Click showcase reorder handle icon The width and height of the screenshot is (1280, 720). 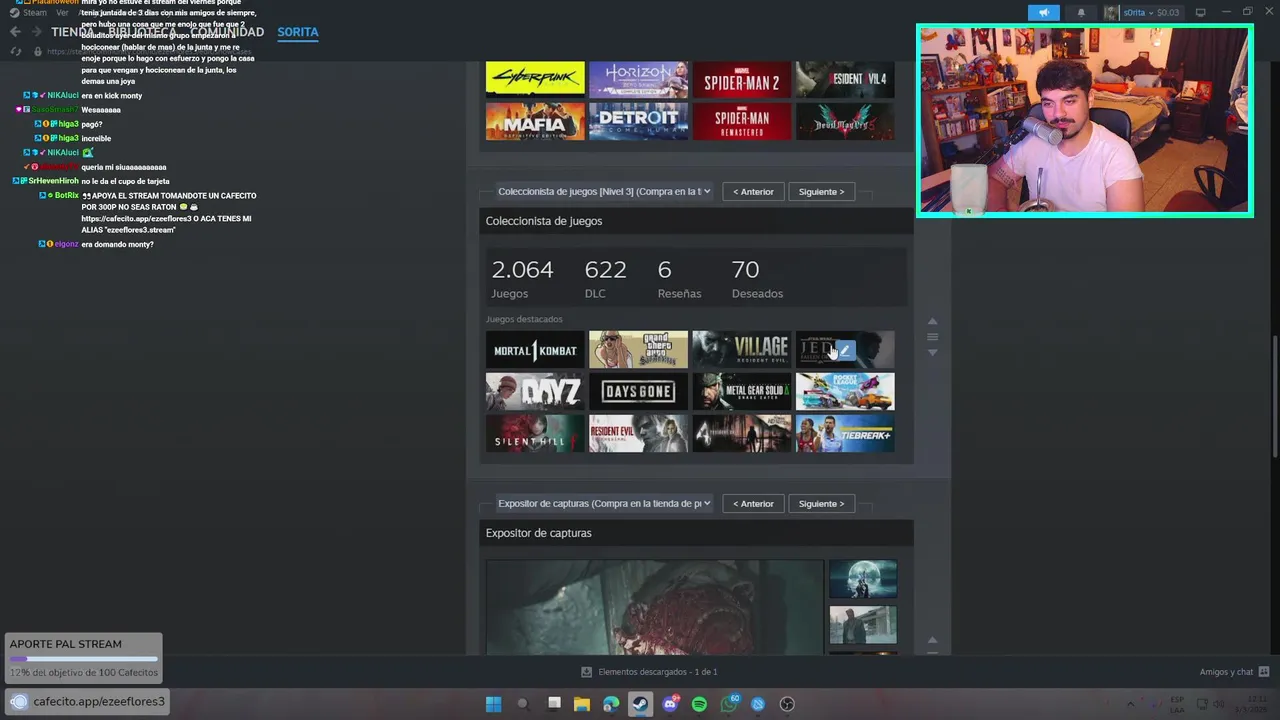click(x=932, y=337)
